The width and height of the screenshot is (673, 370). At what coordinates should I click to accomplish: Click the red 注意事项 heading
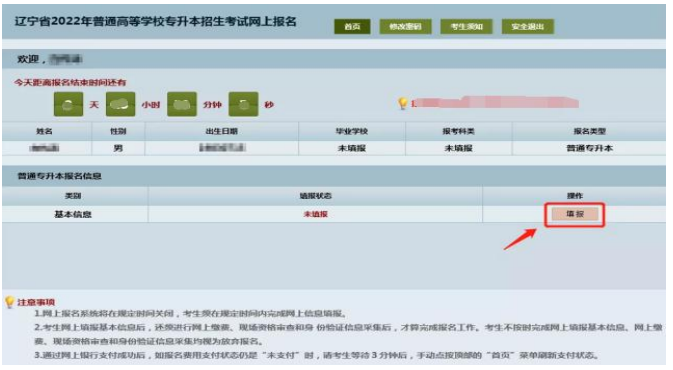tap(36, 302)
